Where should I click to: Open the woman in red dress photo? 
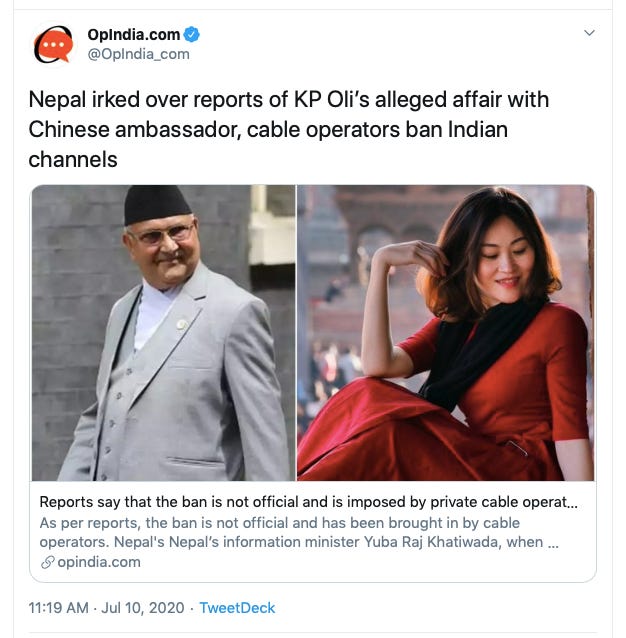[446, 333]
